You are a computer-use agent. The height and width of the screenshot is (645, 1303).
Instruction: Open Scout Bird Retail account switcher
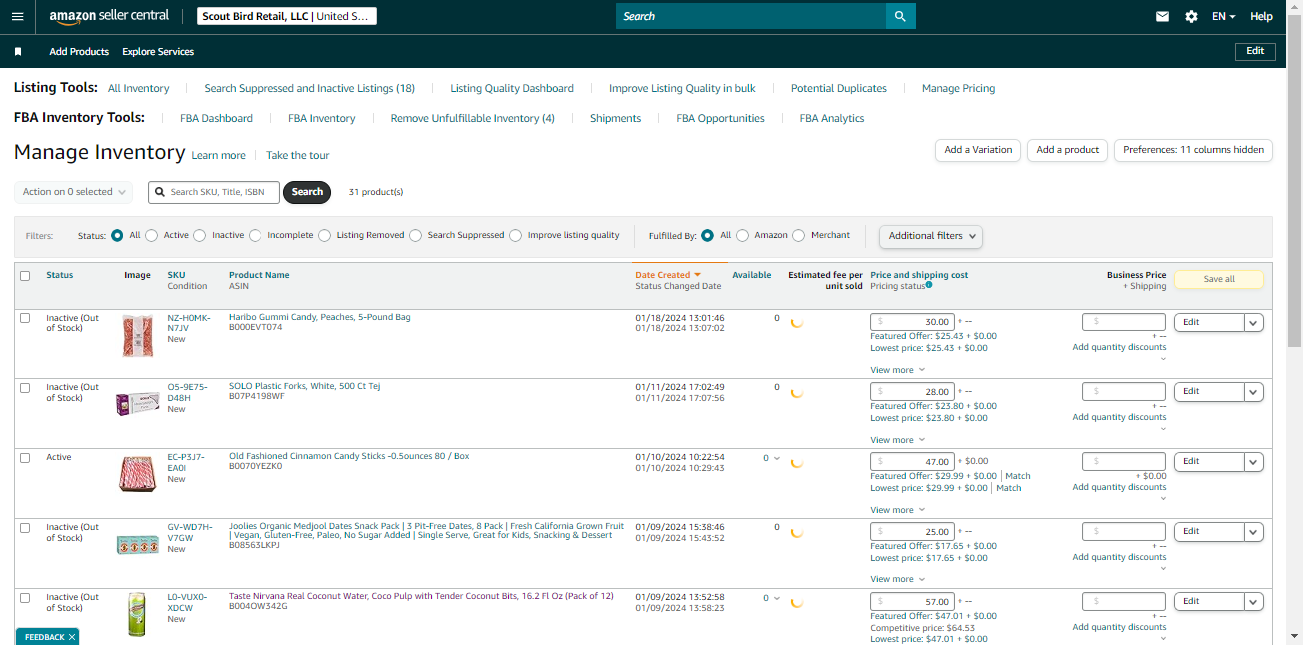click(x=285, y=16)
